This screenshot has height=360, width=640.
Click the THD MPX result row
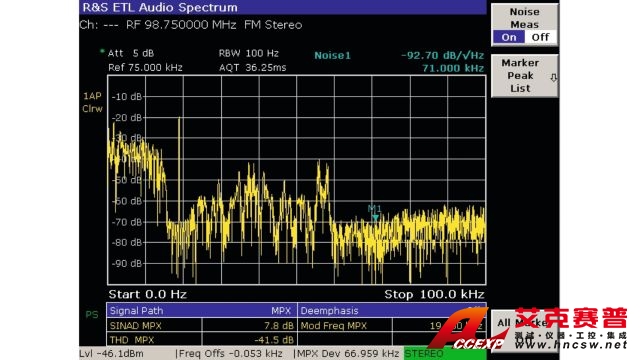tap(202, 340)
